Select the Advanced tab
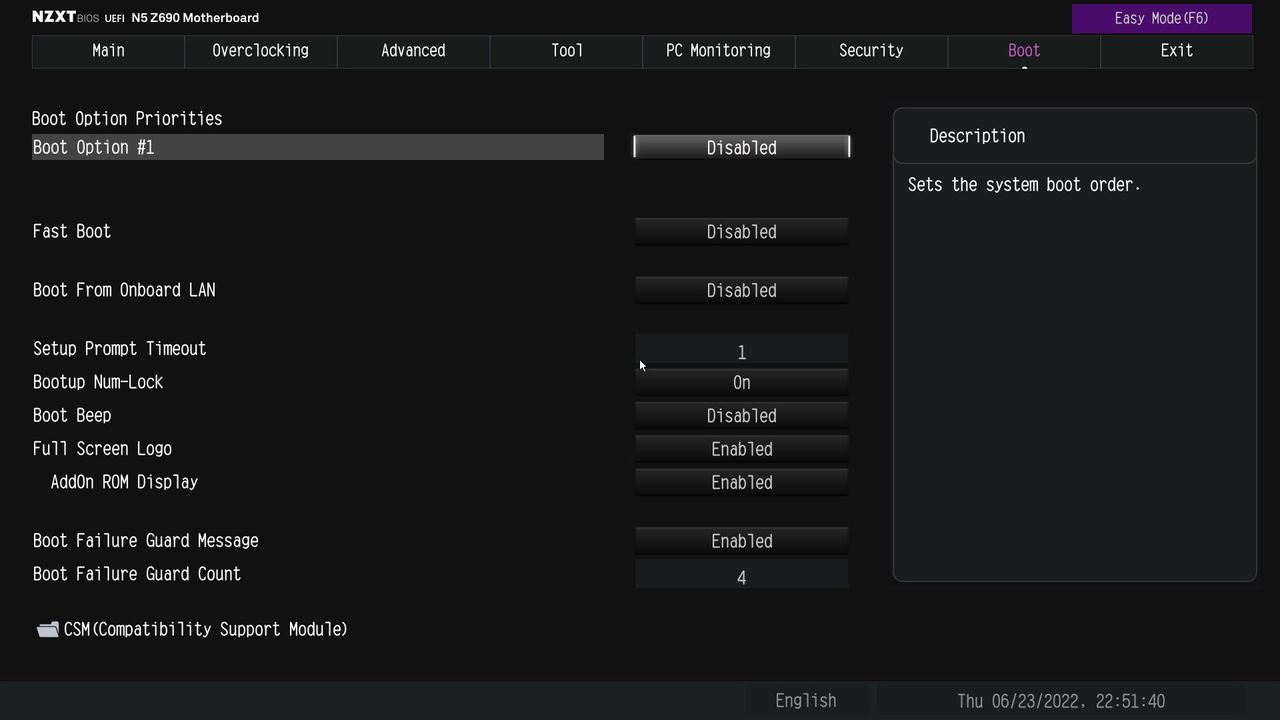 pyautogui.click(x=413, y=51)
